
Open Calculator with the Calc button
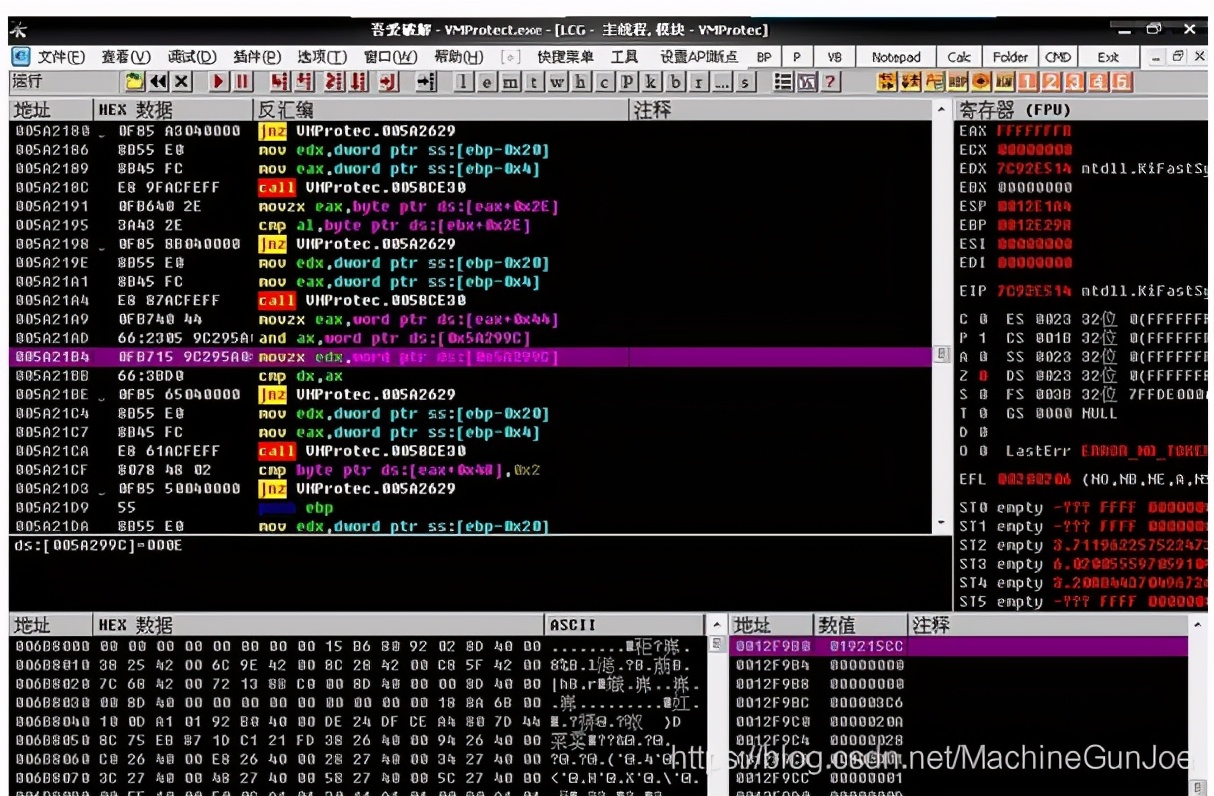click(959, 57)
